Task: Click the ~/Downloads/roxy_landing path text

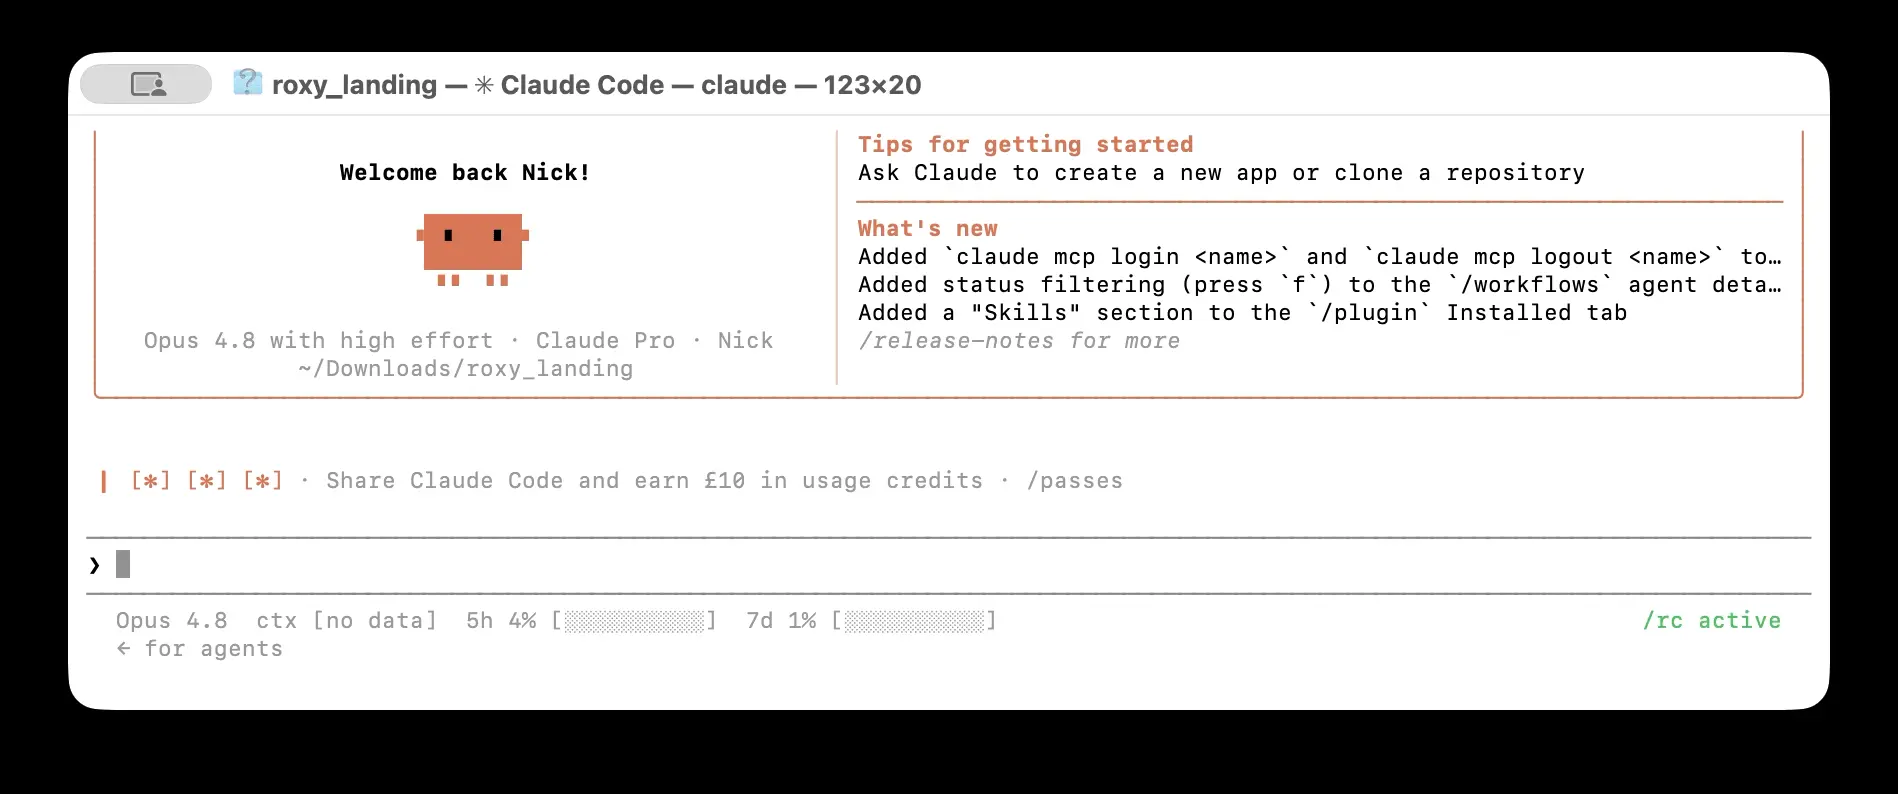Action: click(x=465, y=369)
